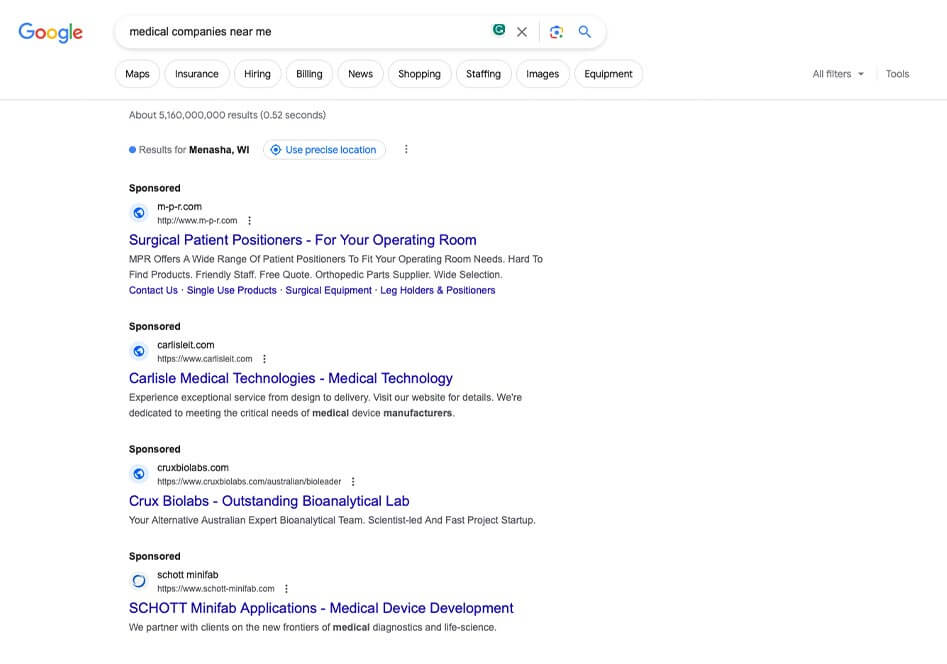Click the Grammarly icon in search box
This screenshot has width=947, height=664.
pyautogui.click(x=499, y=31)
